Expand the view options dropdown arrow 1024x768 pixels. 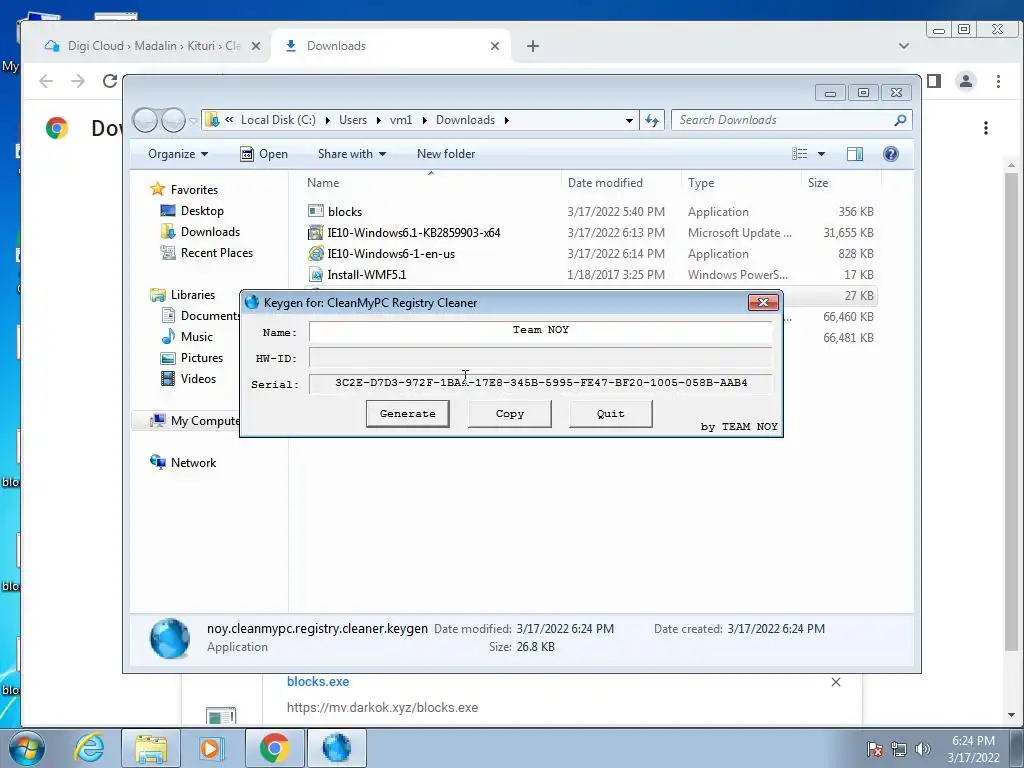pyautogui.click(x=822, y=154)
